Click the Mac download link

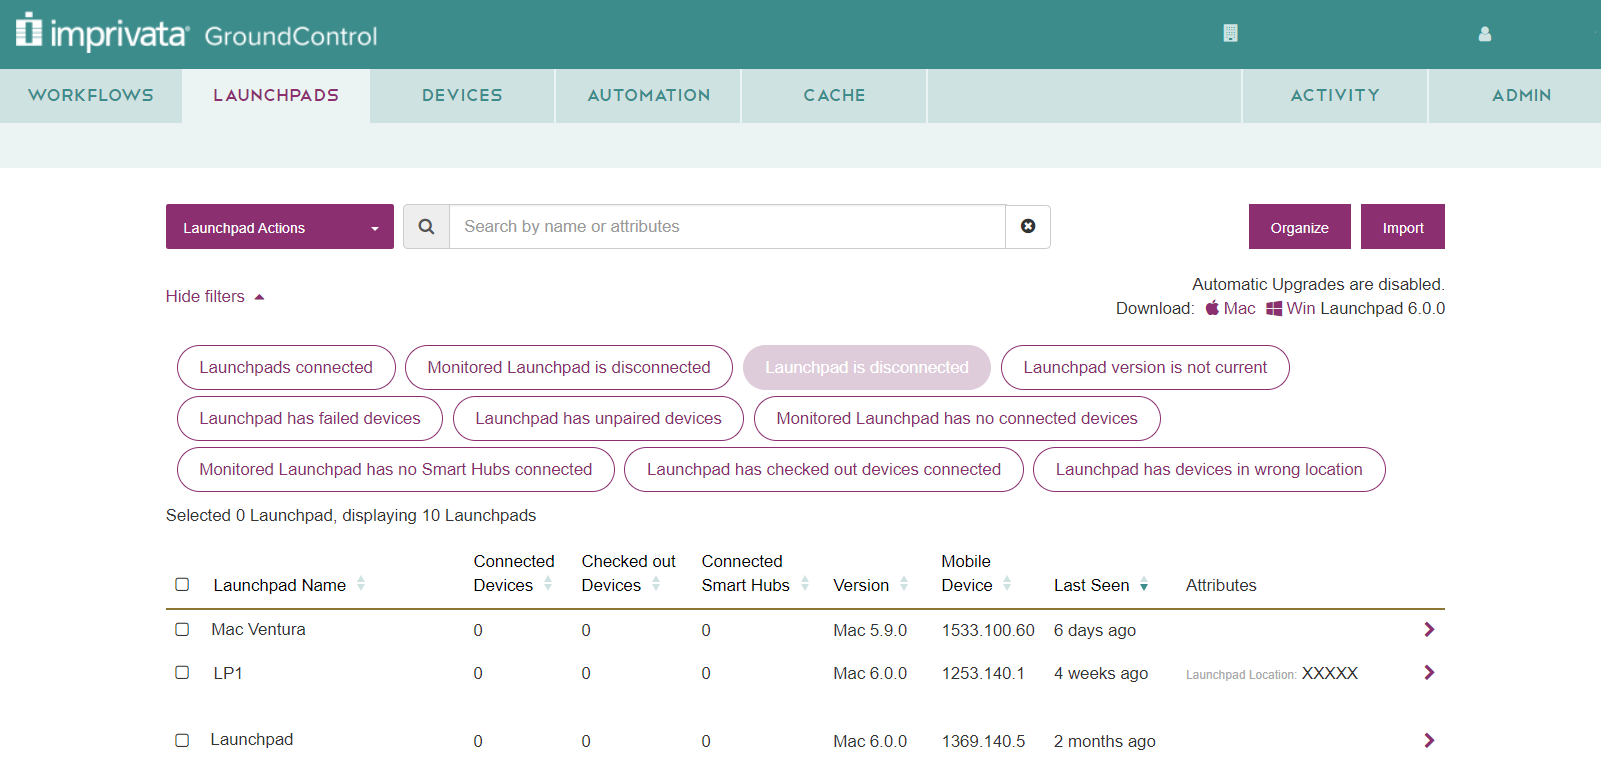click(1239, 308)
